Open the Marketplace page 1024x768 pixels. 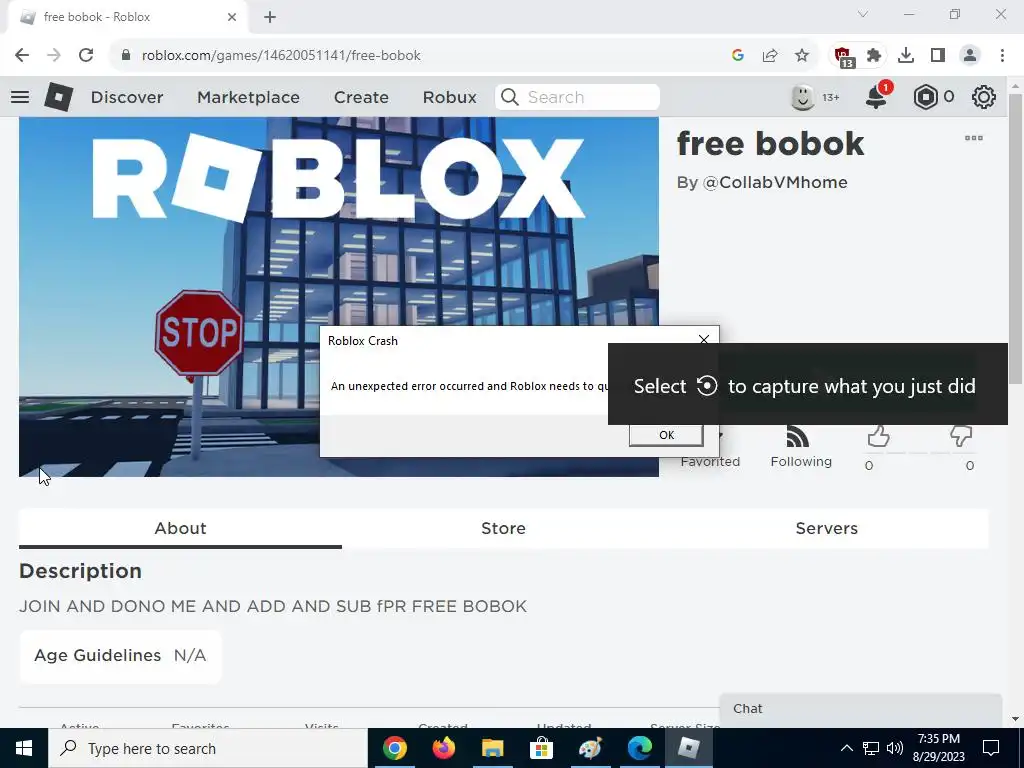(248, 97)
